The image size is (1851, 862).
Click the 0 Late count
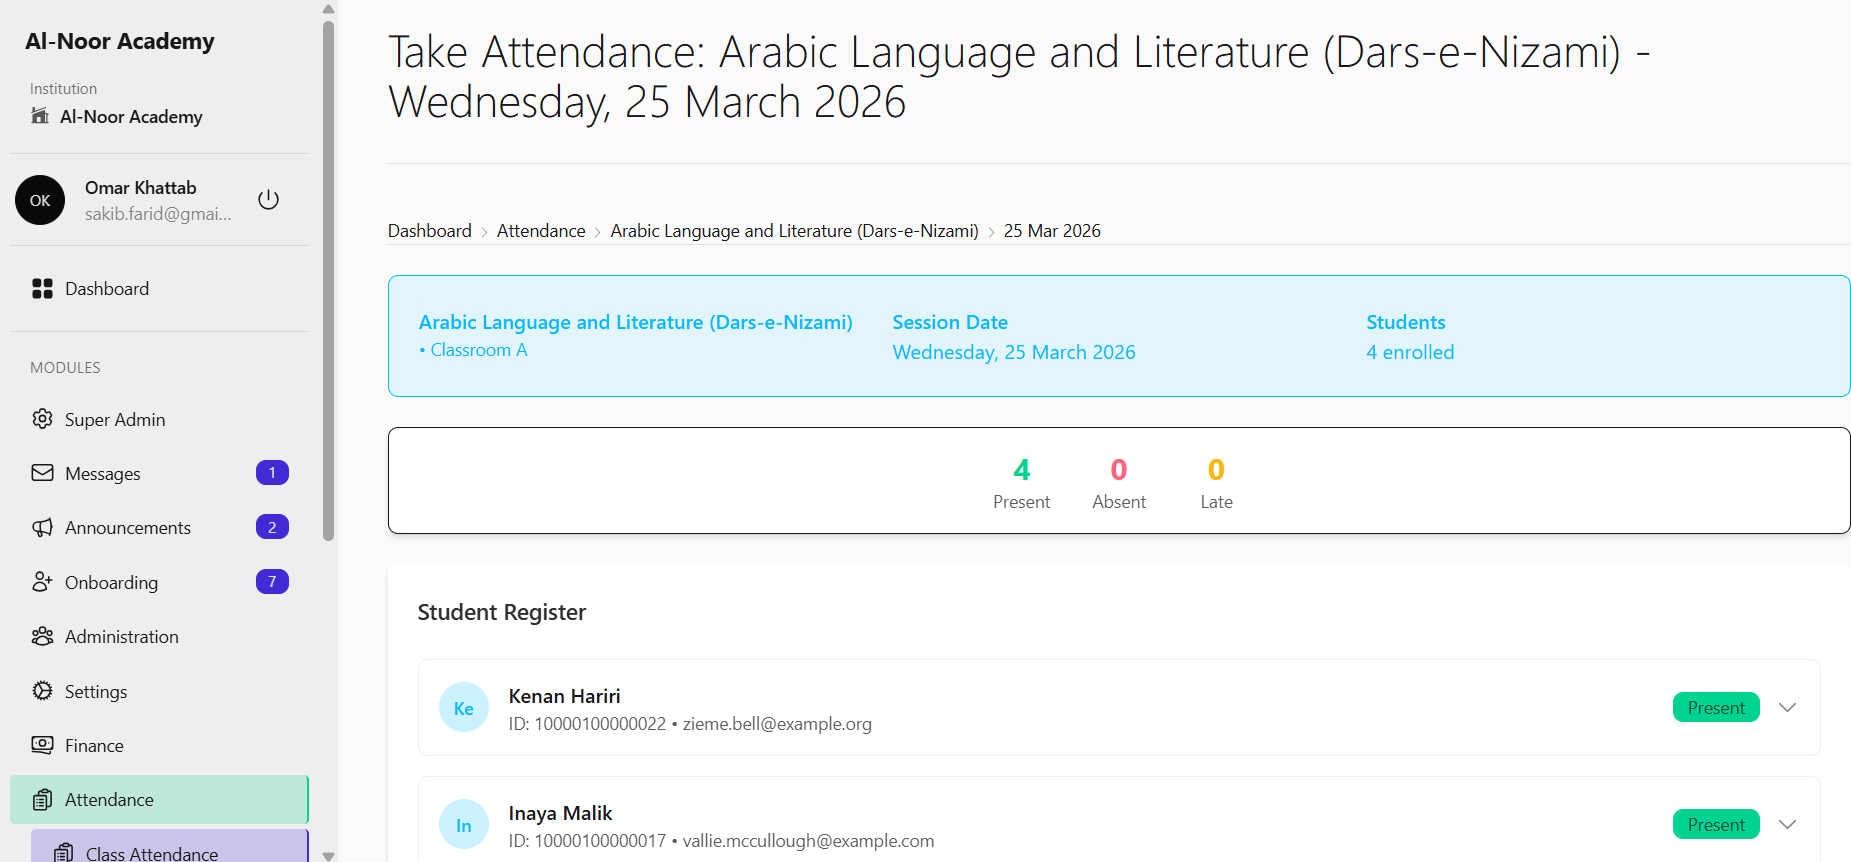(x=1216, y=469)
